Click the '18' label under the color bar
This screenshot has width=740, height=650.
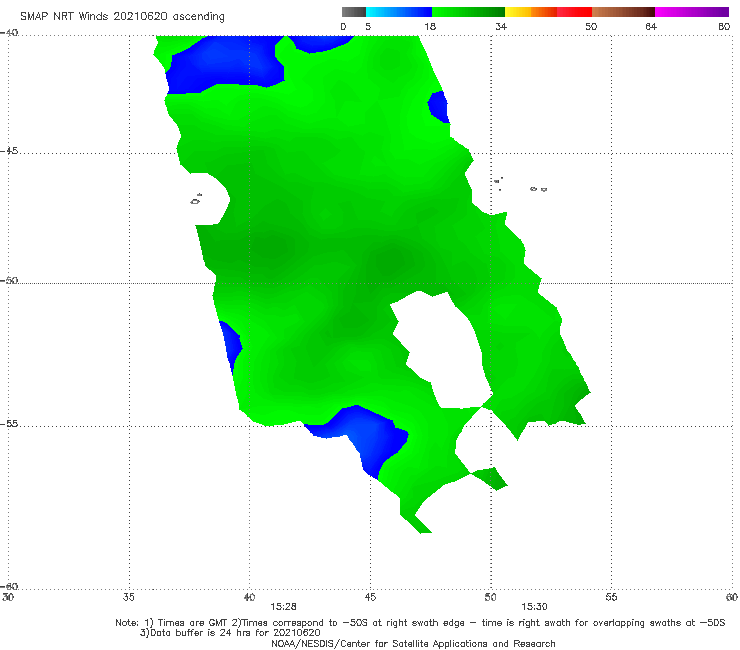[x=430, y=26]
